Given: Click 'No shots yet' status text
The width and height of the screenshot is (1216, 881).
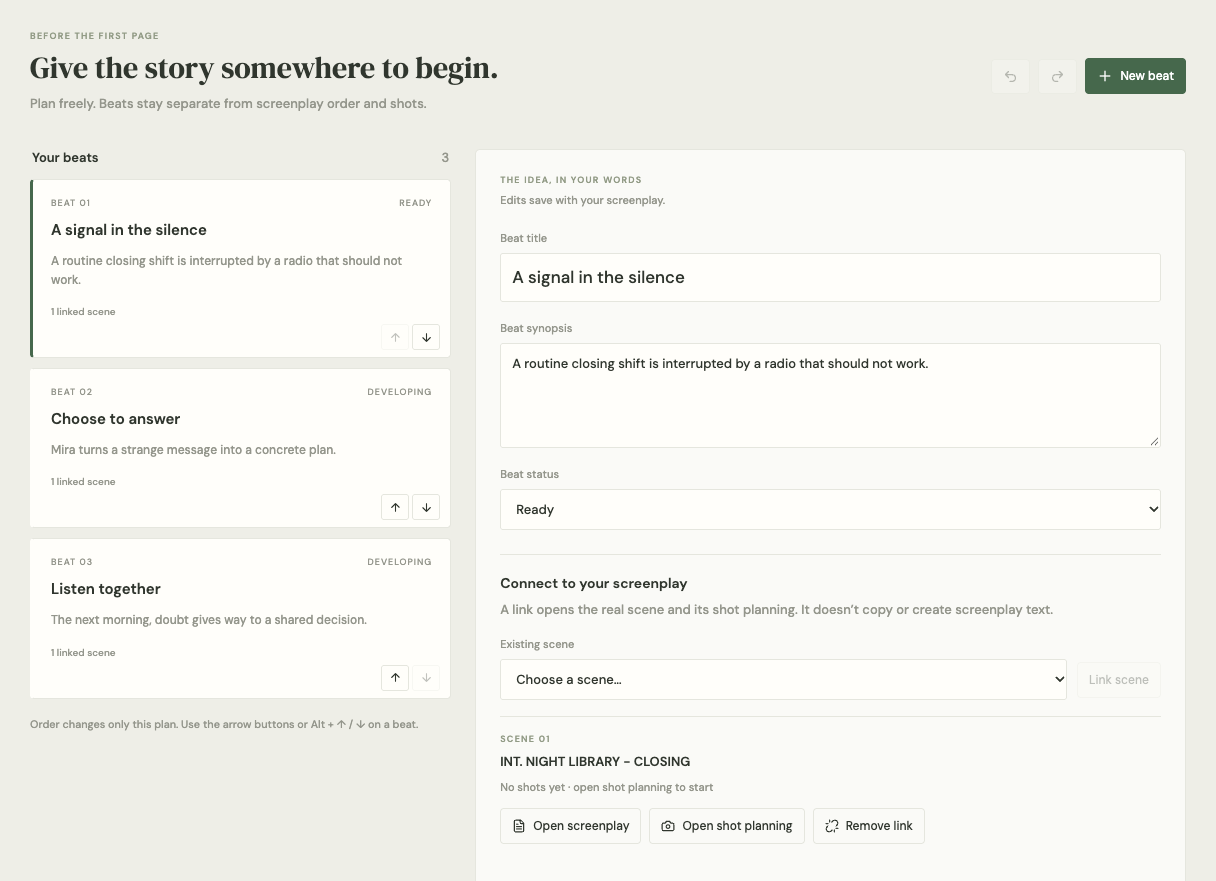Looking at the screenshot, I should [x=530, y=787].
